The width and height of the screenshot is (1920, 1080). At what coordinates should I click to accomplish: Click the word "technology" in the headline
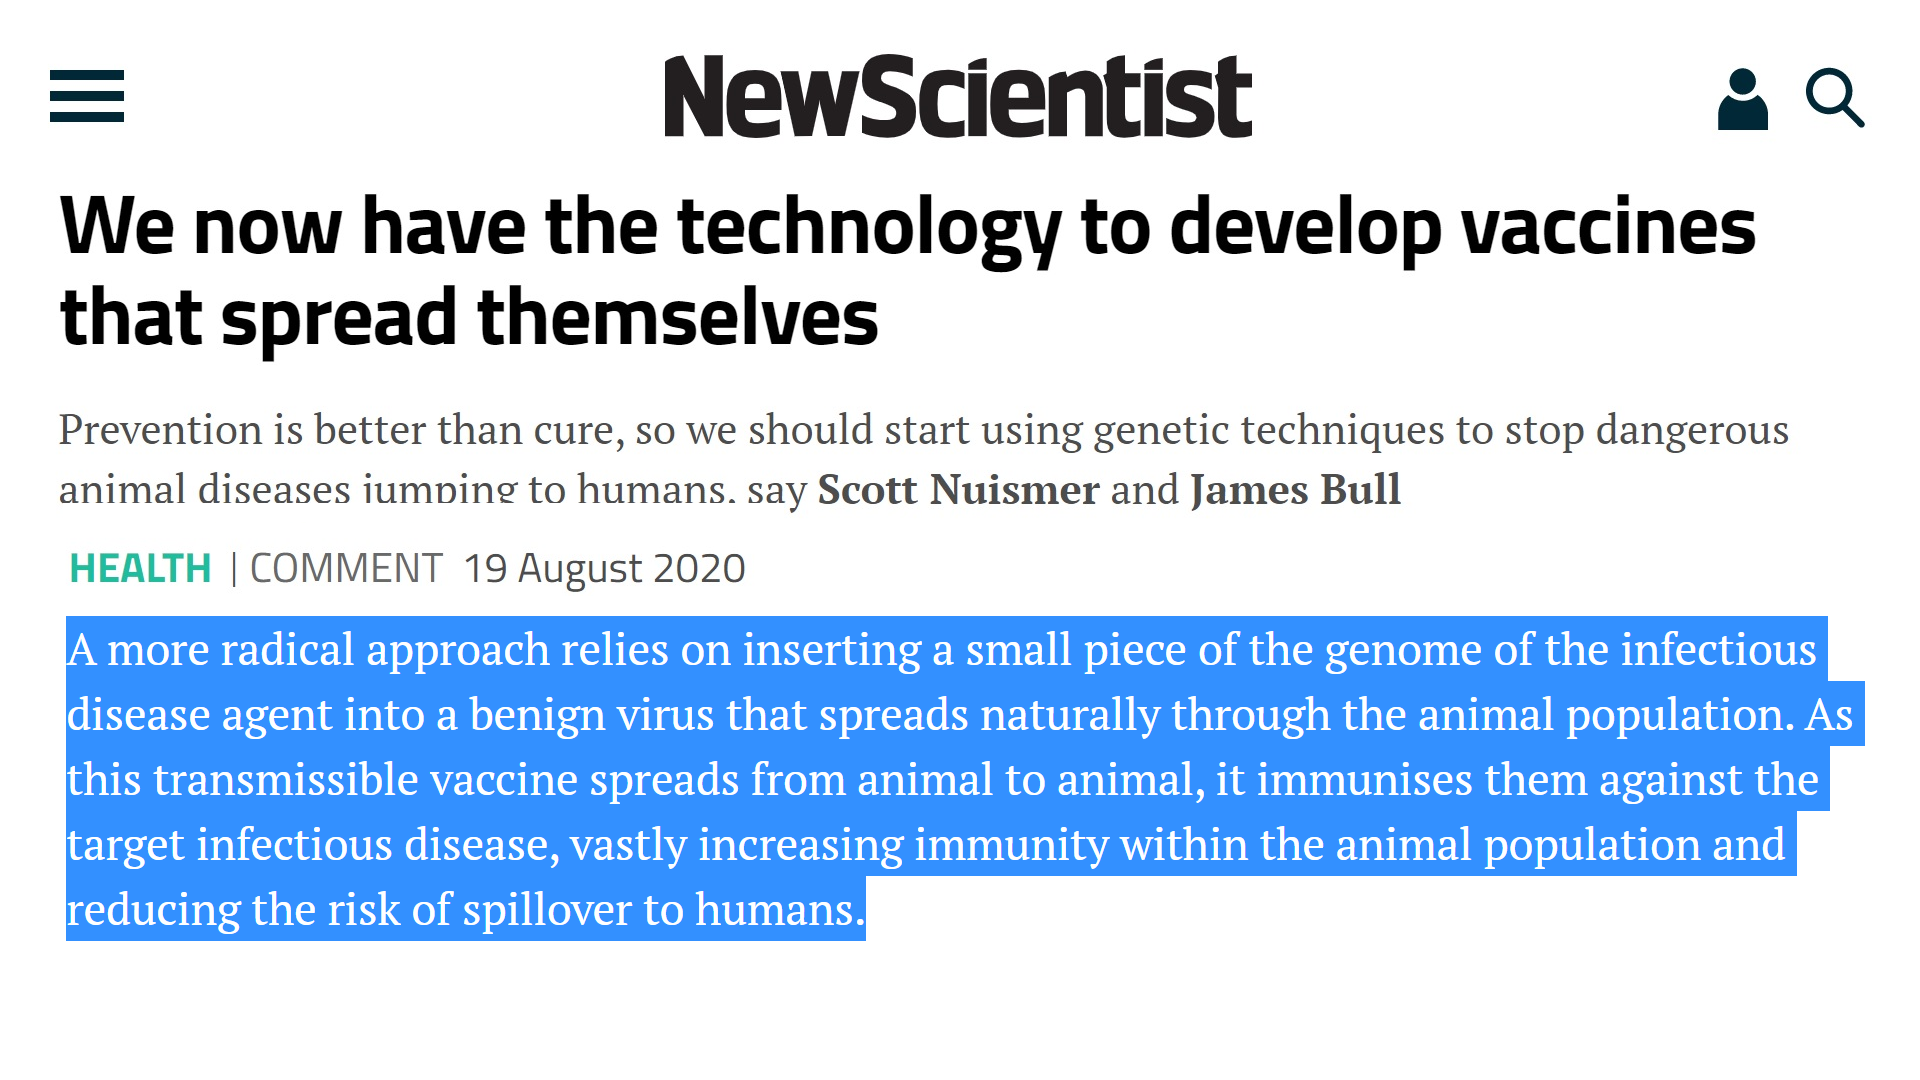click(868, 228)
